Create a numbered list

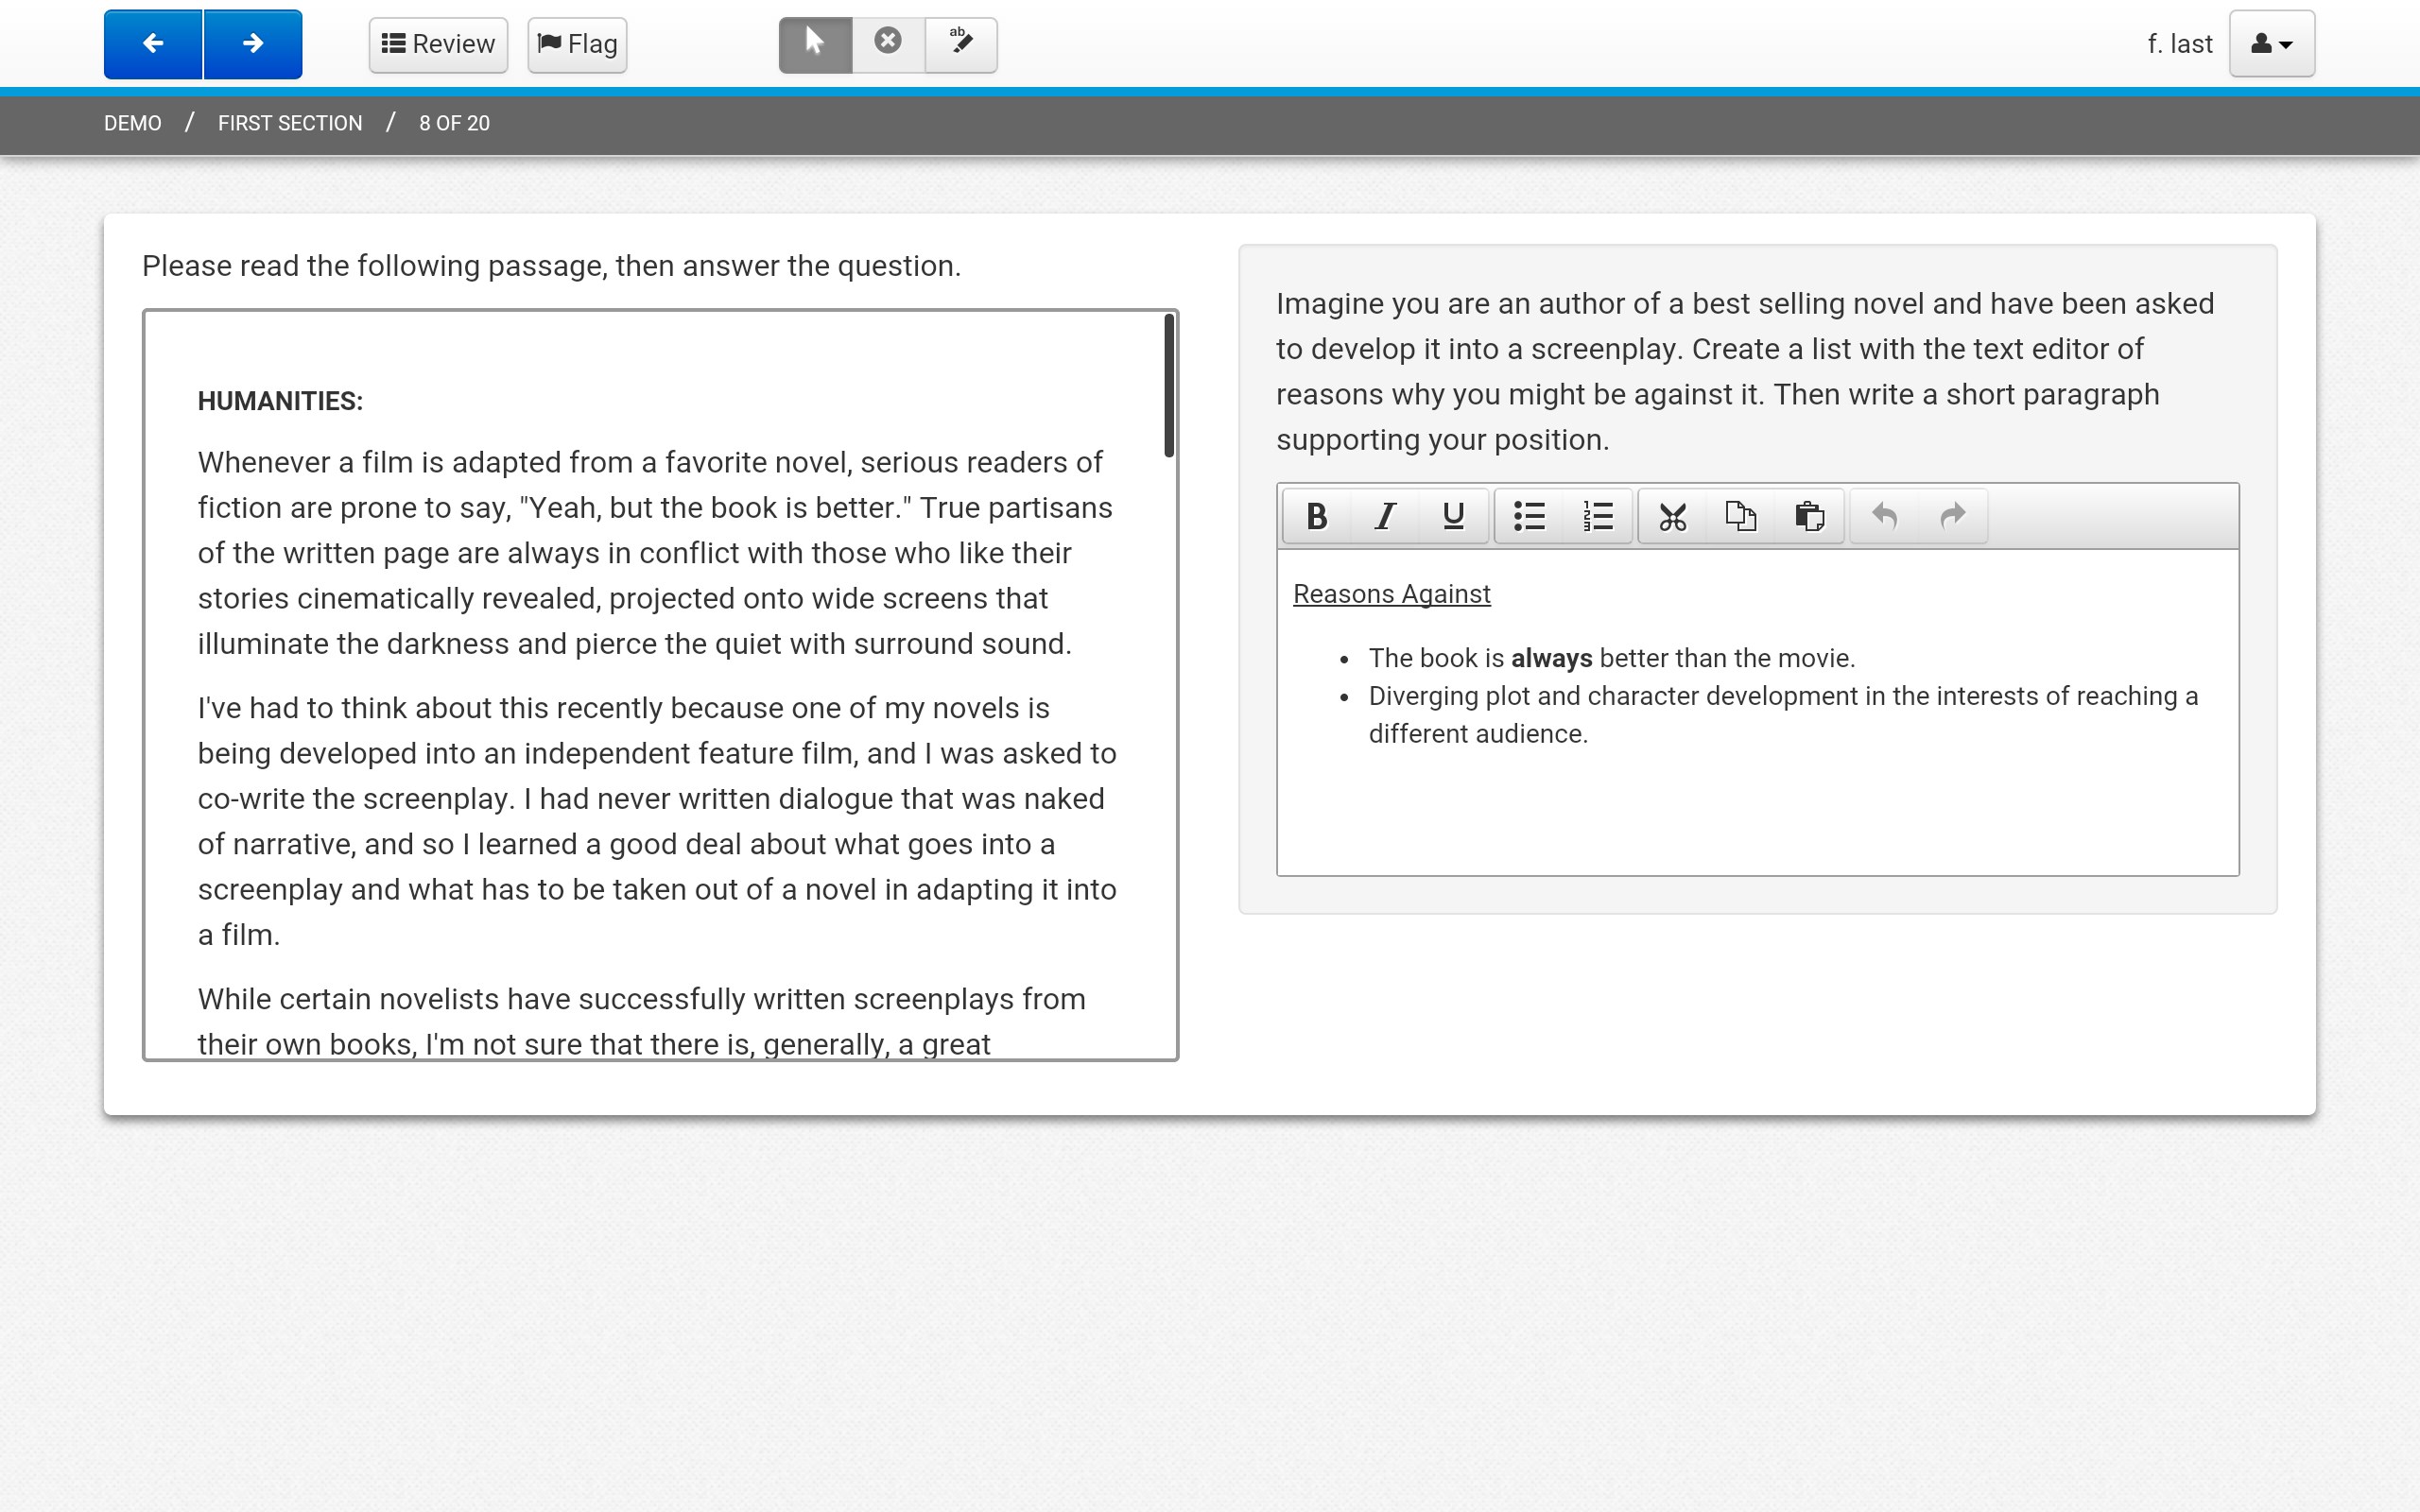pyautogui.click(x=1596, y=515)
